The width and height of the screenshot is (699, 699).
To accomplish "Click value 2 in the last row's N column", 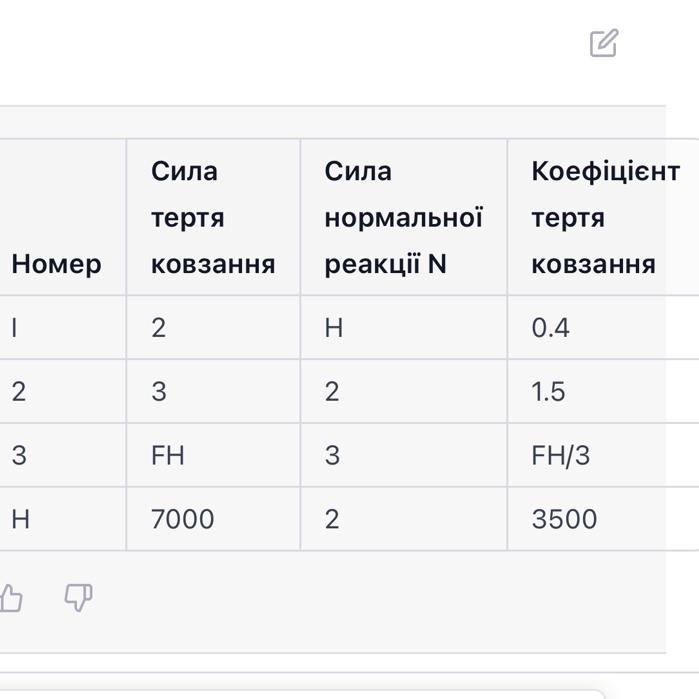I will (404, 519).
